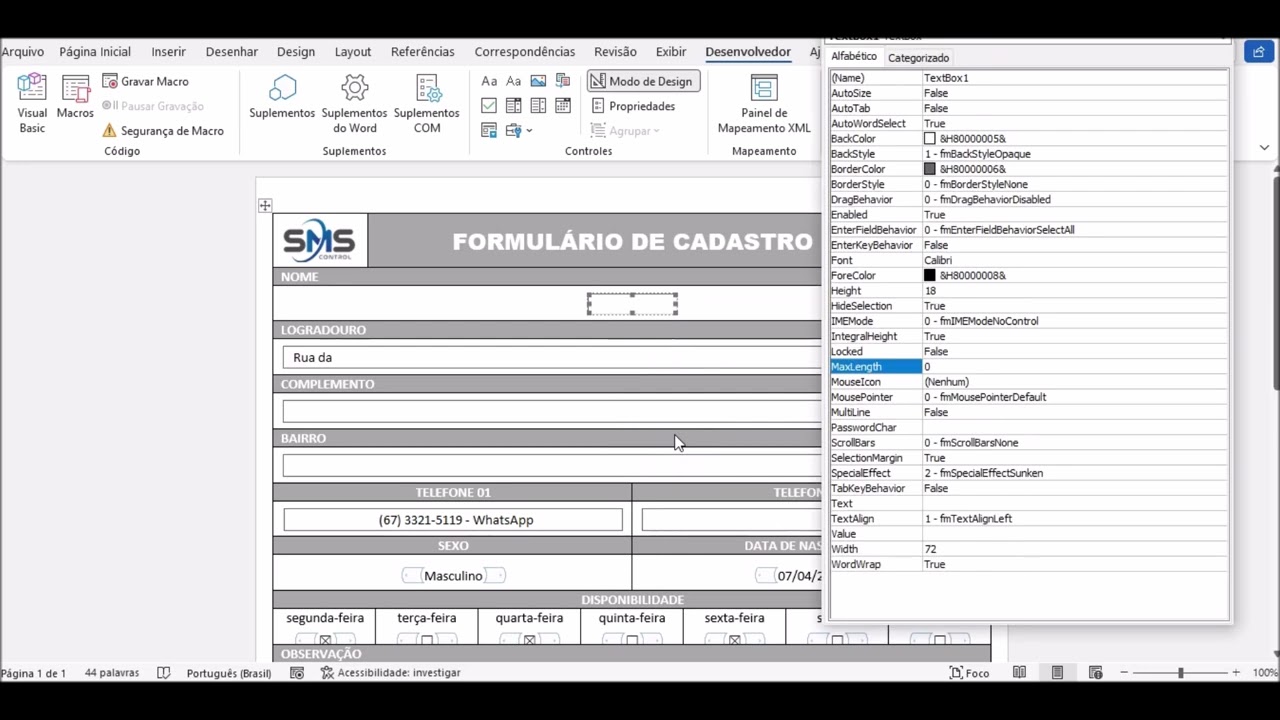Select the PasswordChar property row
Screen dimensions: 1280x720
pos(1028,428)
